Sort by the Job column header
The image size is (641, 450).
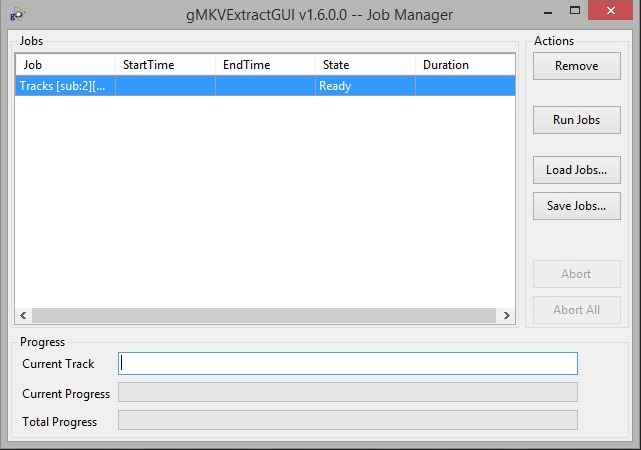[65, 65]
